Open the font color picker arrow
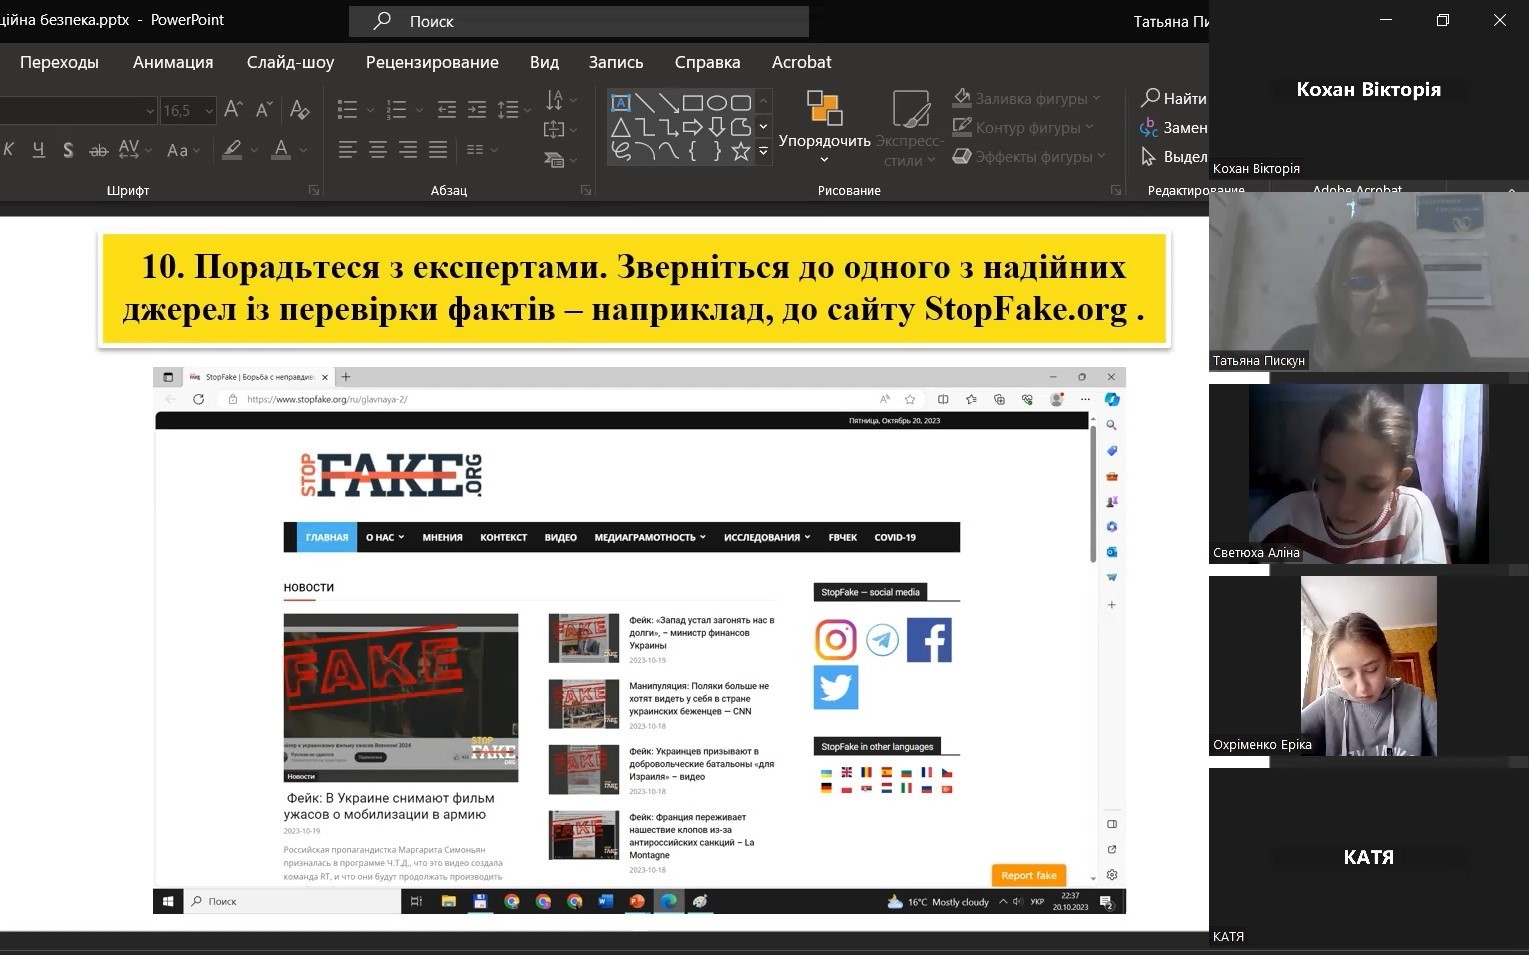Viewport: 1529px width, 955px height. pyautogui.click(x=303, y=151)
